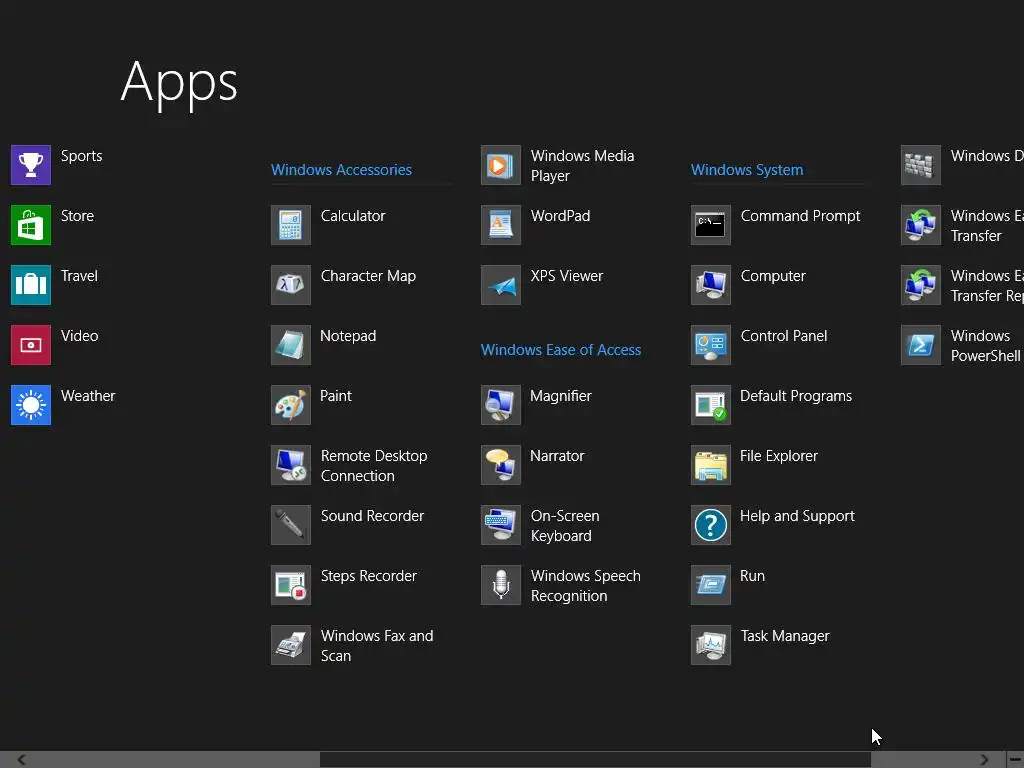Open the Computer icon
Screen dimensions: 1024x768
click(711, 285)
